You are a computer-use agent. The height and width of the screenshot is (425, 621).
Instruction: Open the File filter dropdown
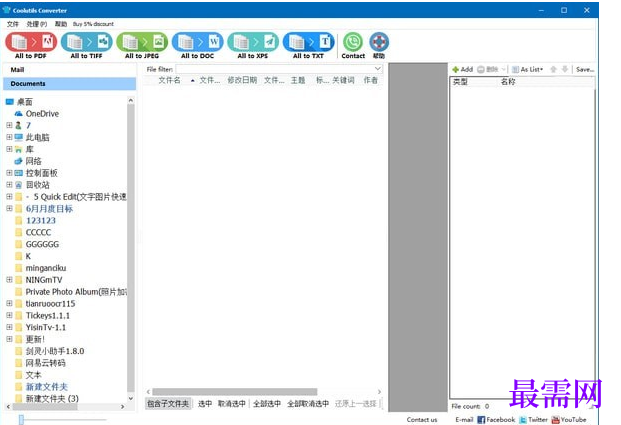(x=377, y=69)
